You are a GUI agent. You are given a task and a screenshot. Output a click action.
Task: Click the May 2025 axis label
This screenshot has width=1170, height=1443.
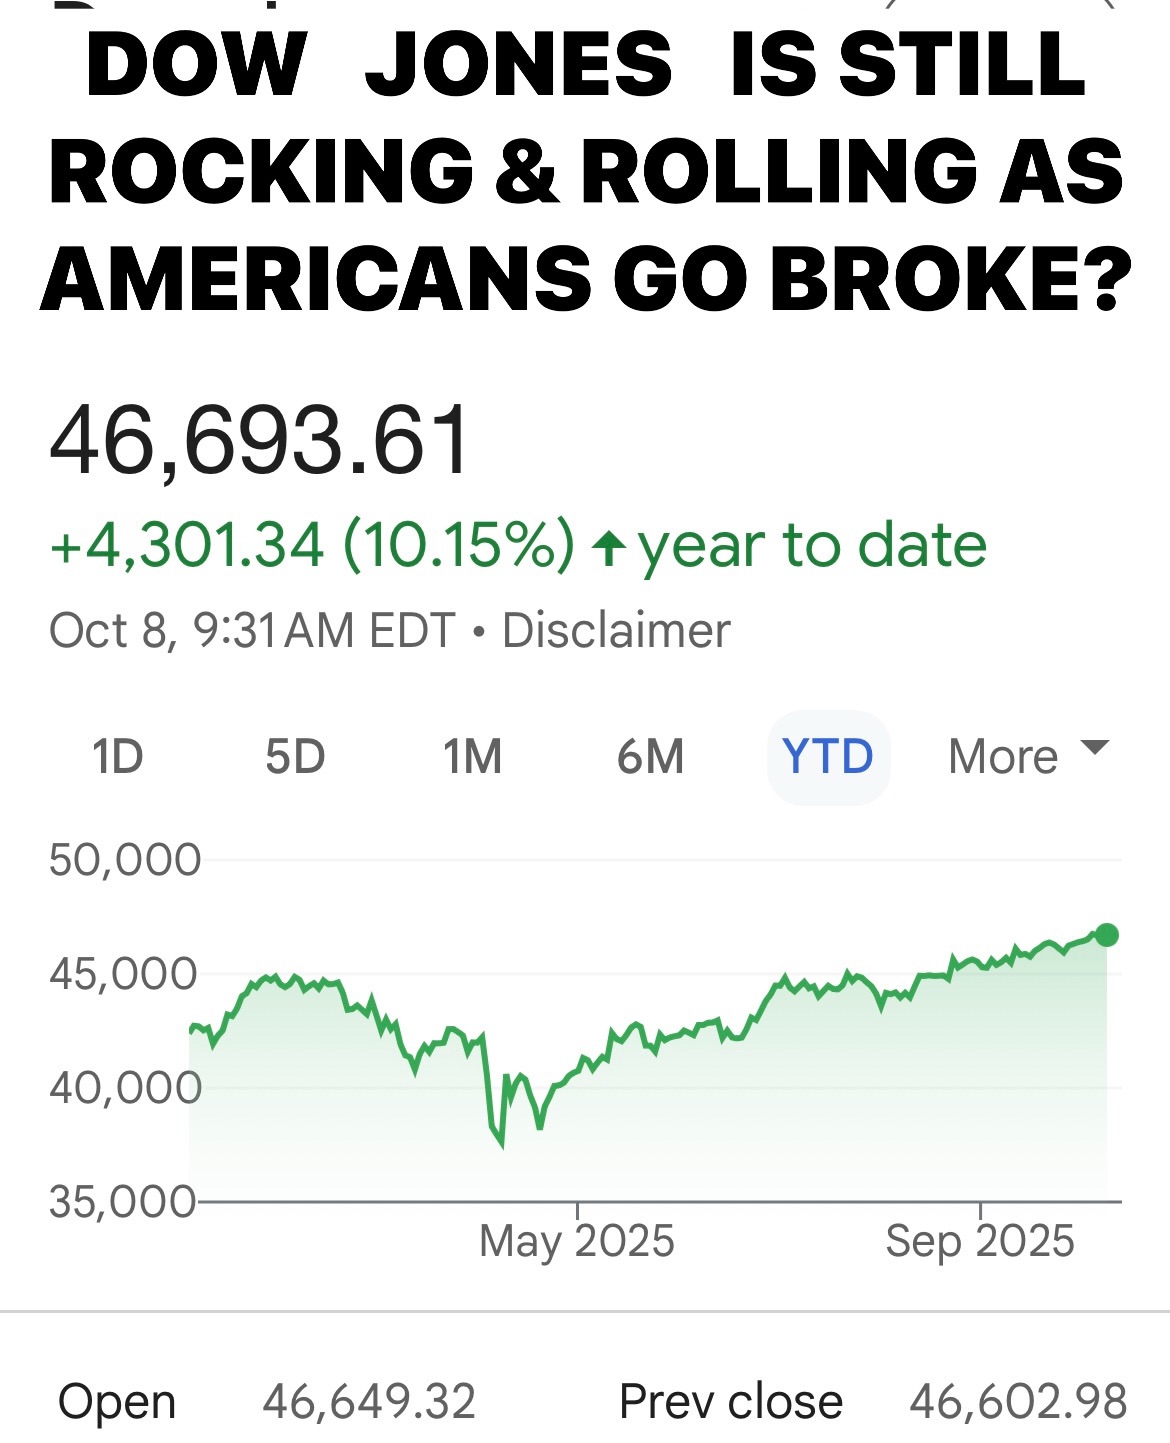pos(578,1241)
